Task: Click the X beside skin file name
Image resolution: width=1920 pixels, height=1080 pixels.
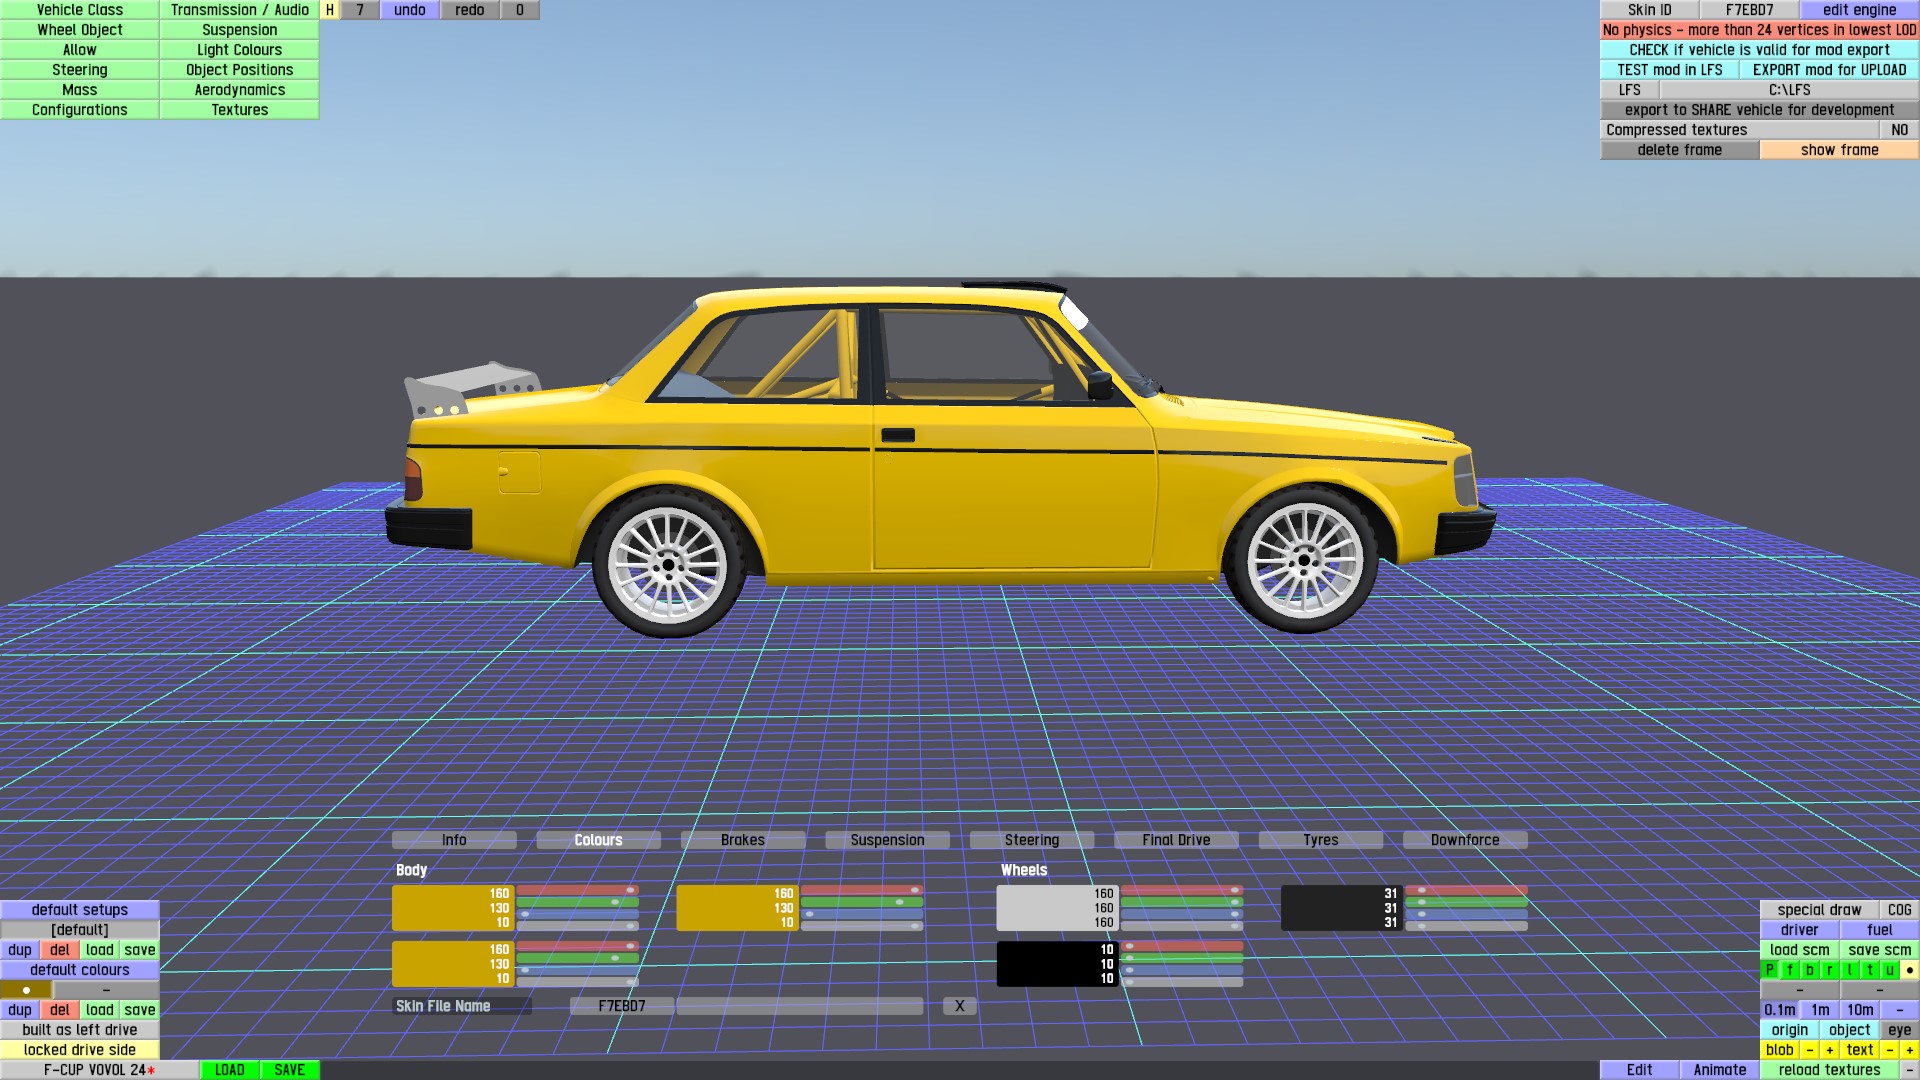Action: (x=959, y=1006)
